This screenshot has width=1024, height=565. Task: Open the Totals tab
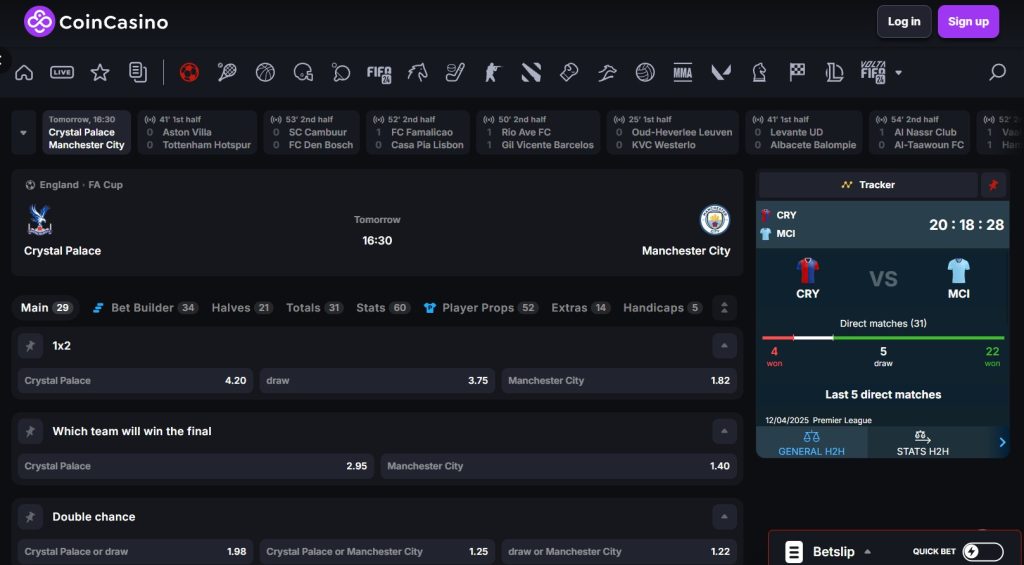314,308
